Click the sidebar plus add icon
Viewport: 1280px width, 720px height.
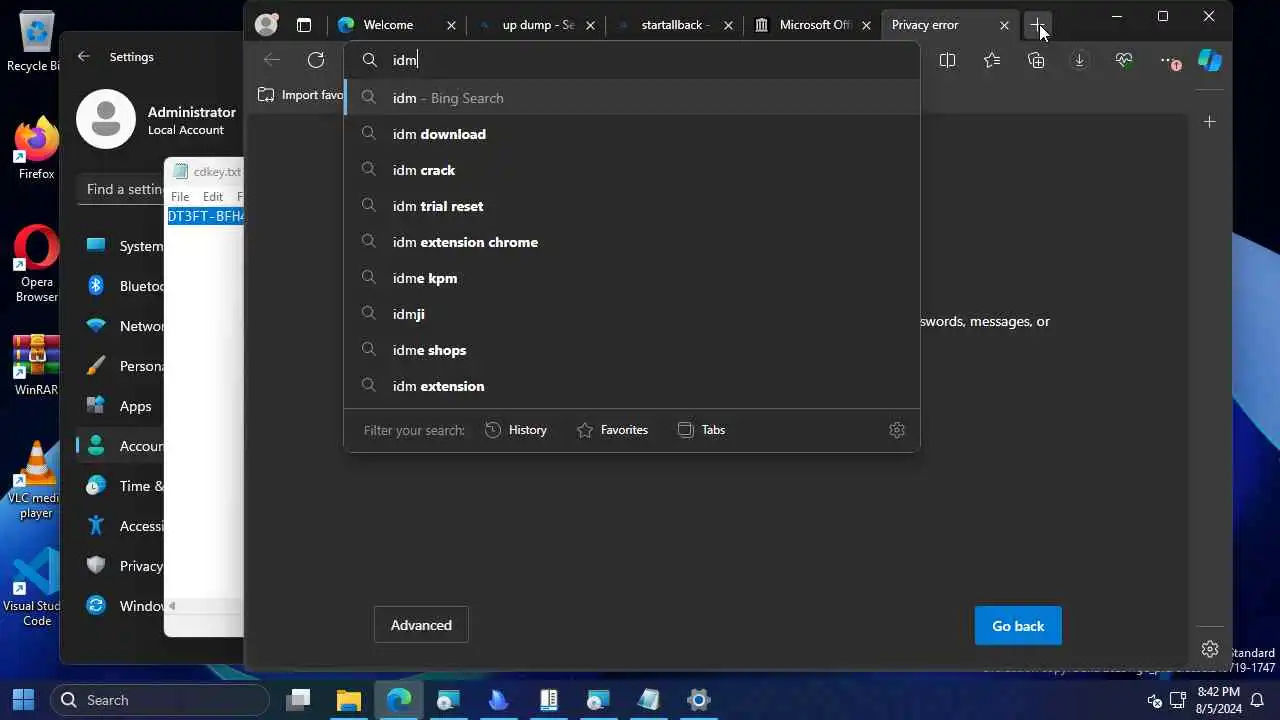(1210, 122)
